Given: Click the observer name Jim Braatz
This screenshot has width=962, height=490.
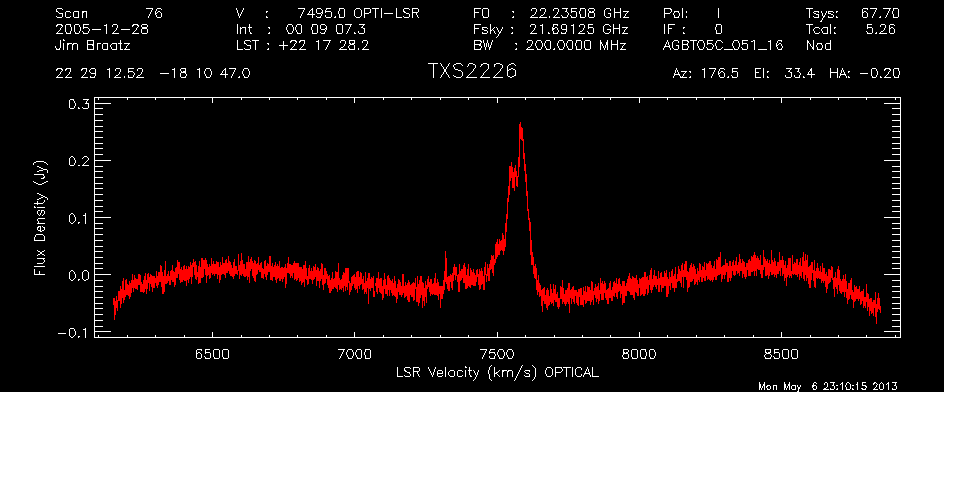Looking at the screenshot, I should 92,45.
